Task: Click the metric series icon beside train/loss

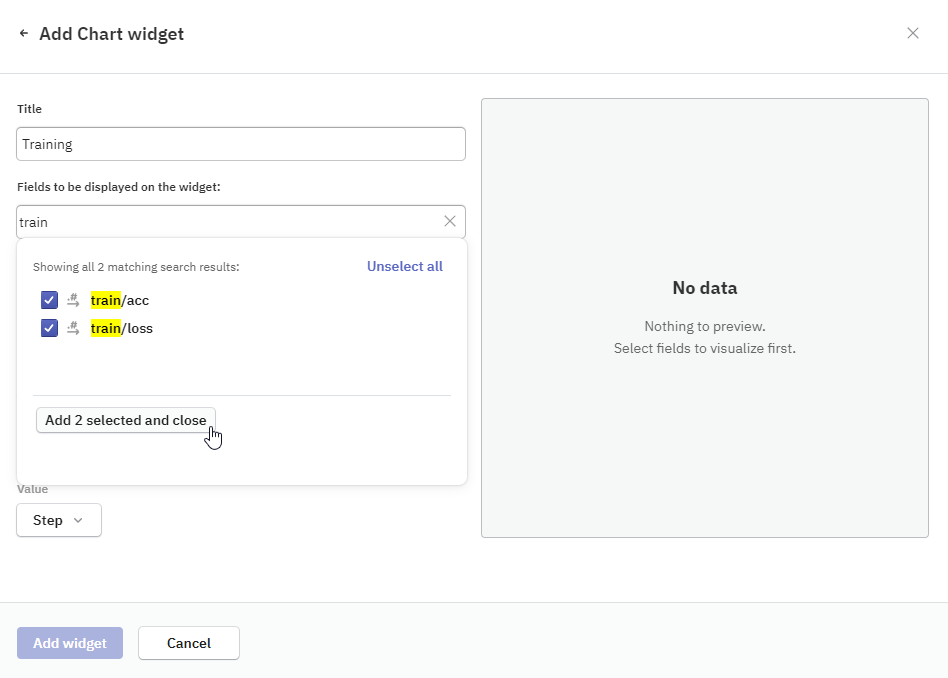Action: click(x=73, y=328)
